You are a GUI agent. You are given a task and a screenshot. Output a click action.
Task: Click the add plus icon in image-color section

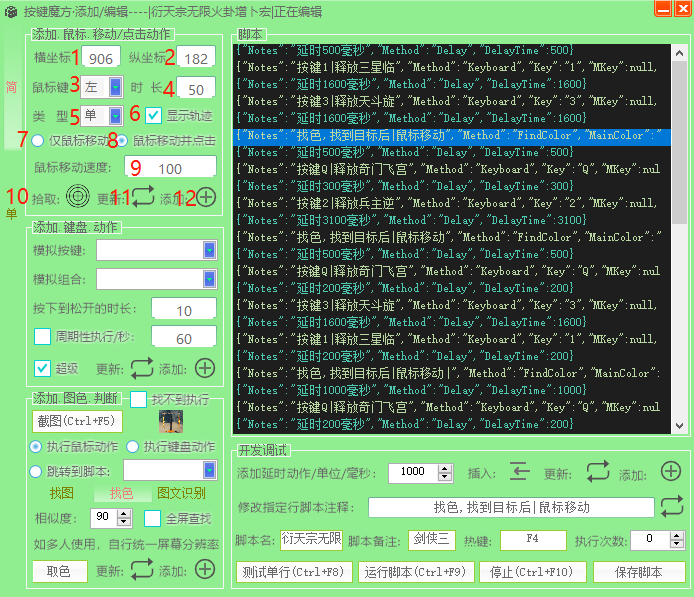coord(205,570)
